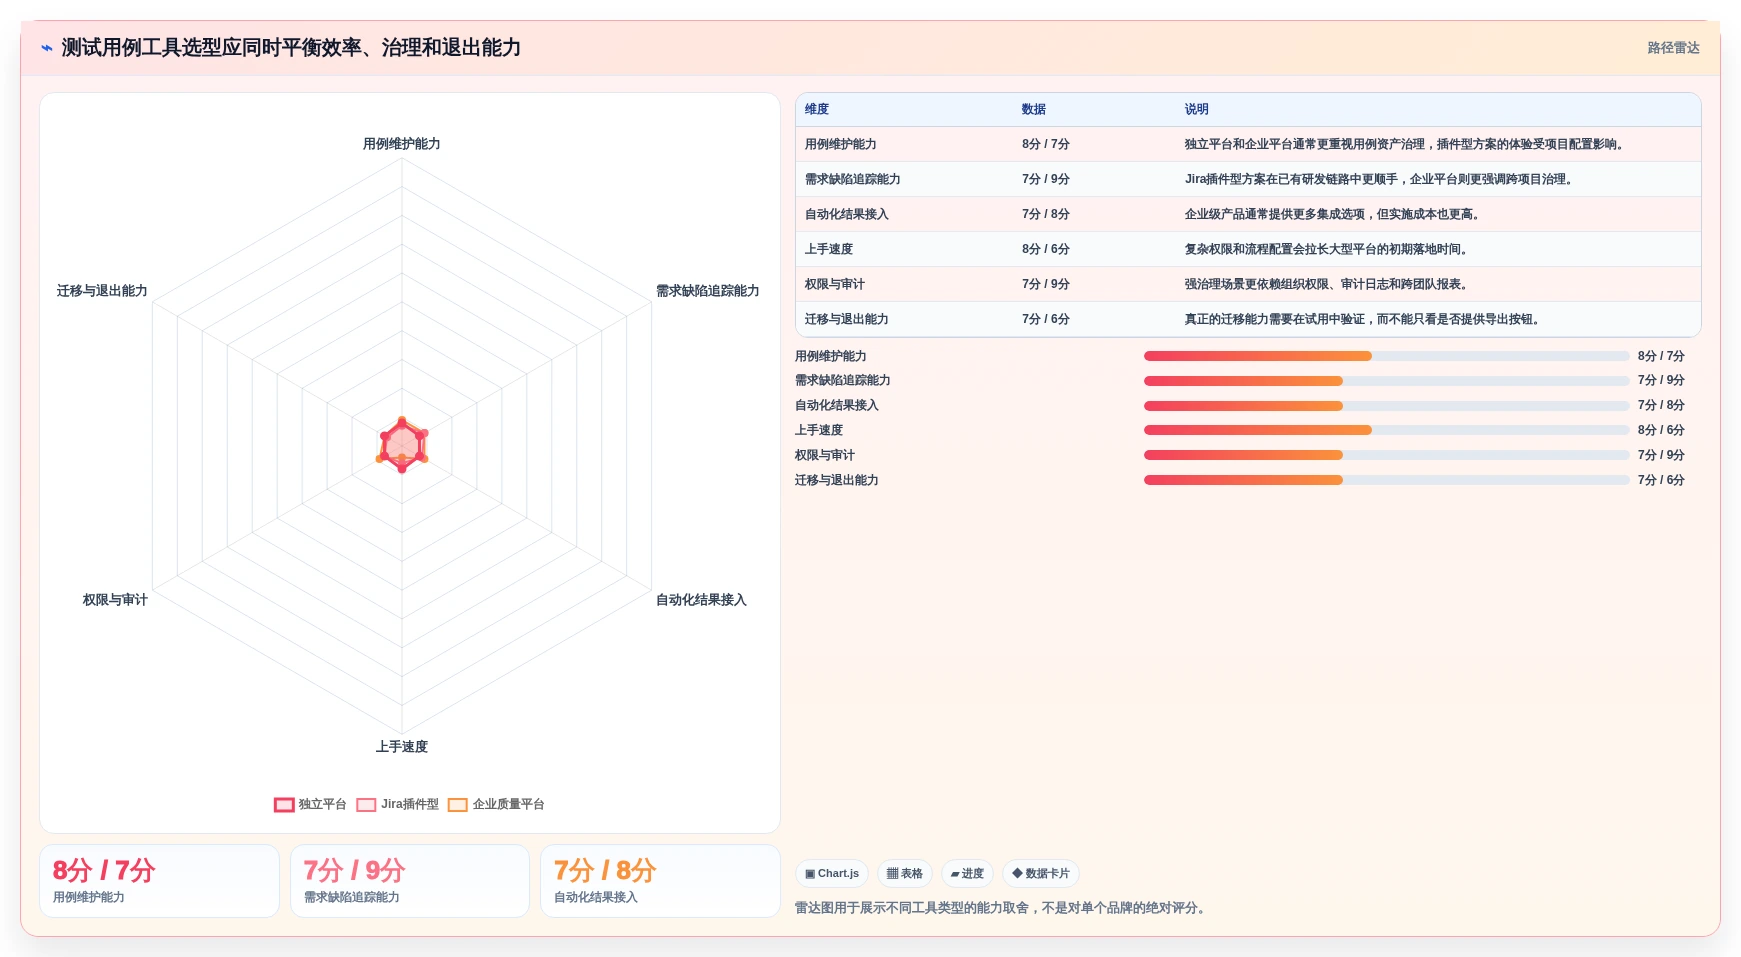1741x957 pixels.
Task: Click the radar axis label 迁移与退出能力
Action: coord(102,291)
